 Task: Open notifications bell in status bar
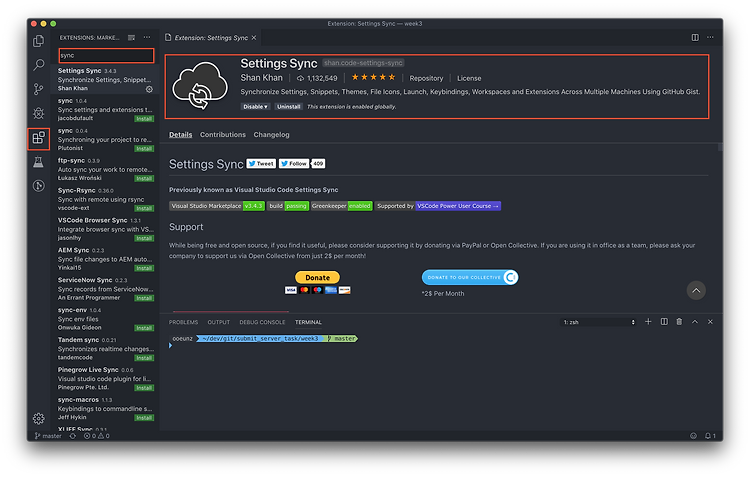tap(710, 436)
